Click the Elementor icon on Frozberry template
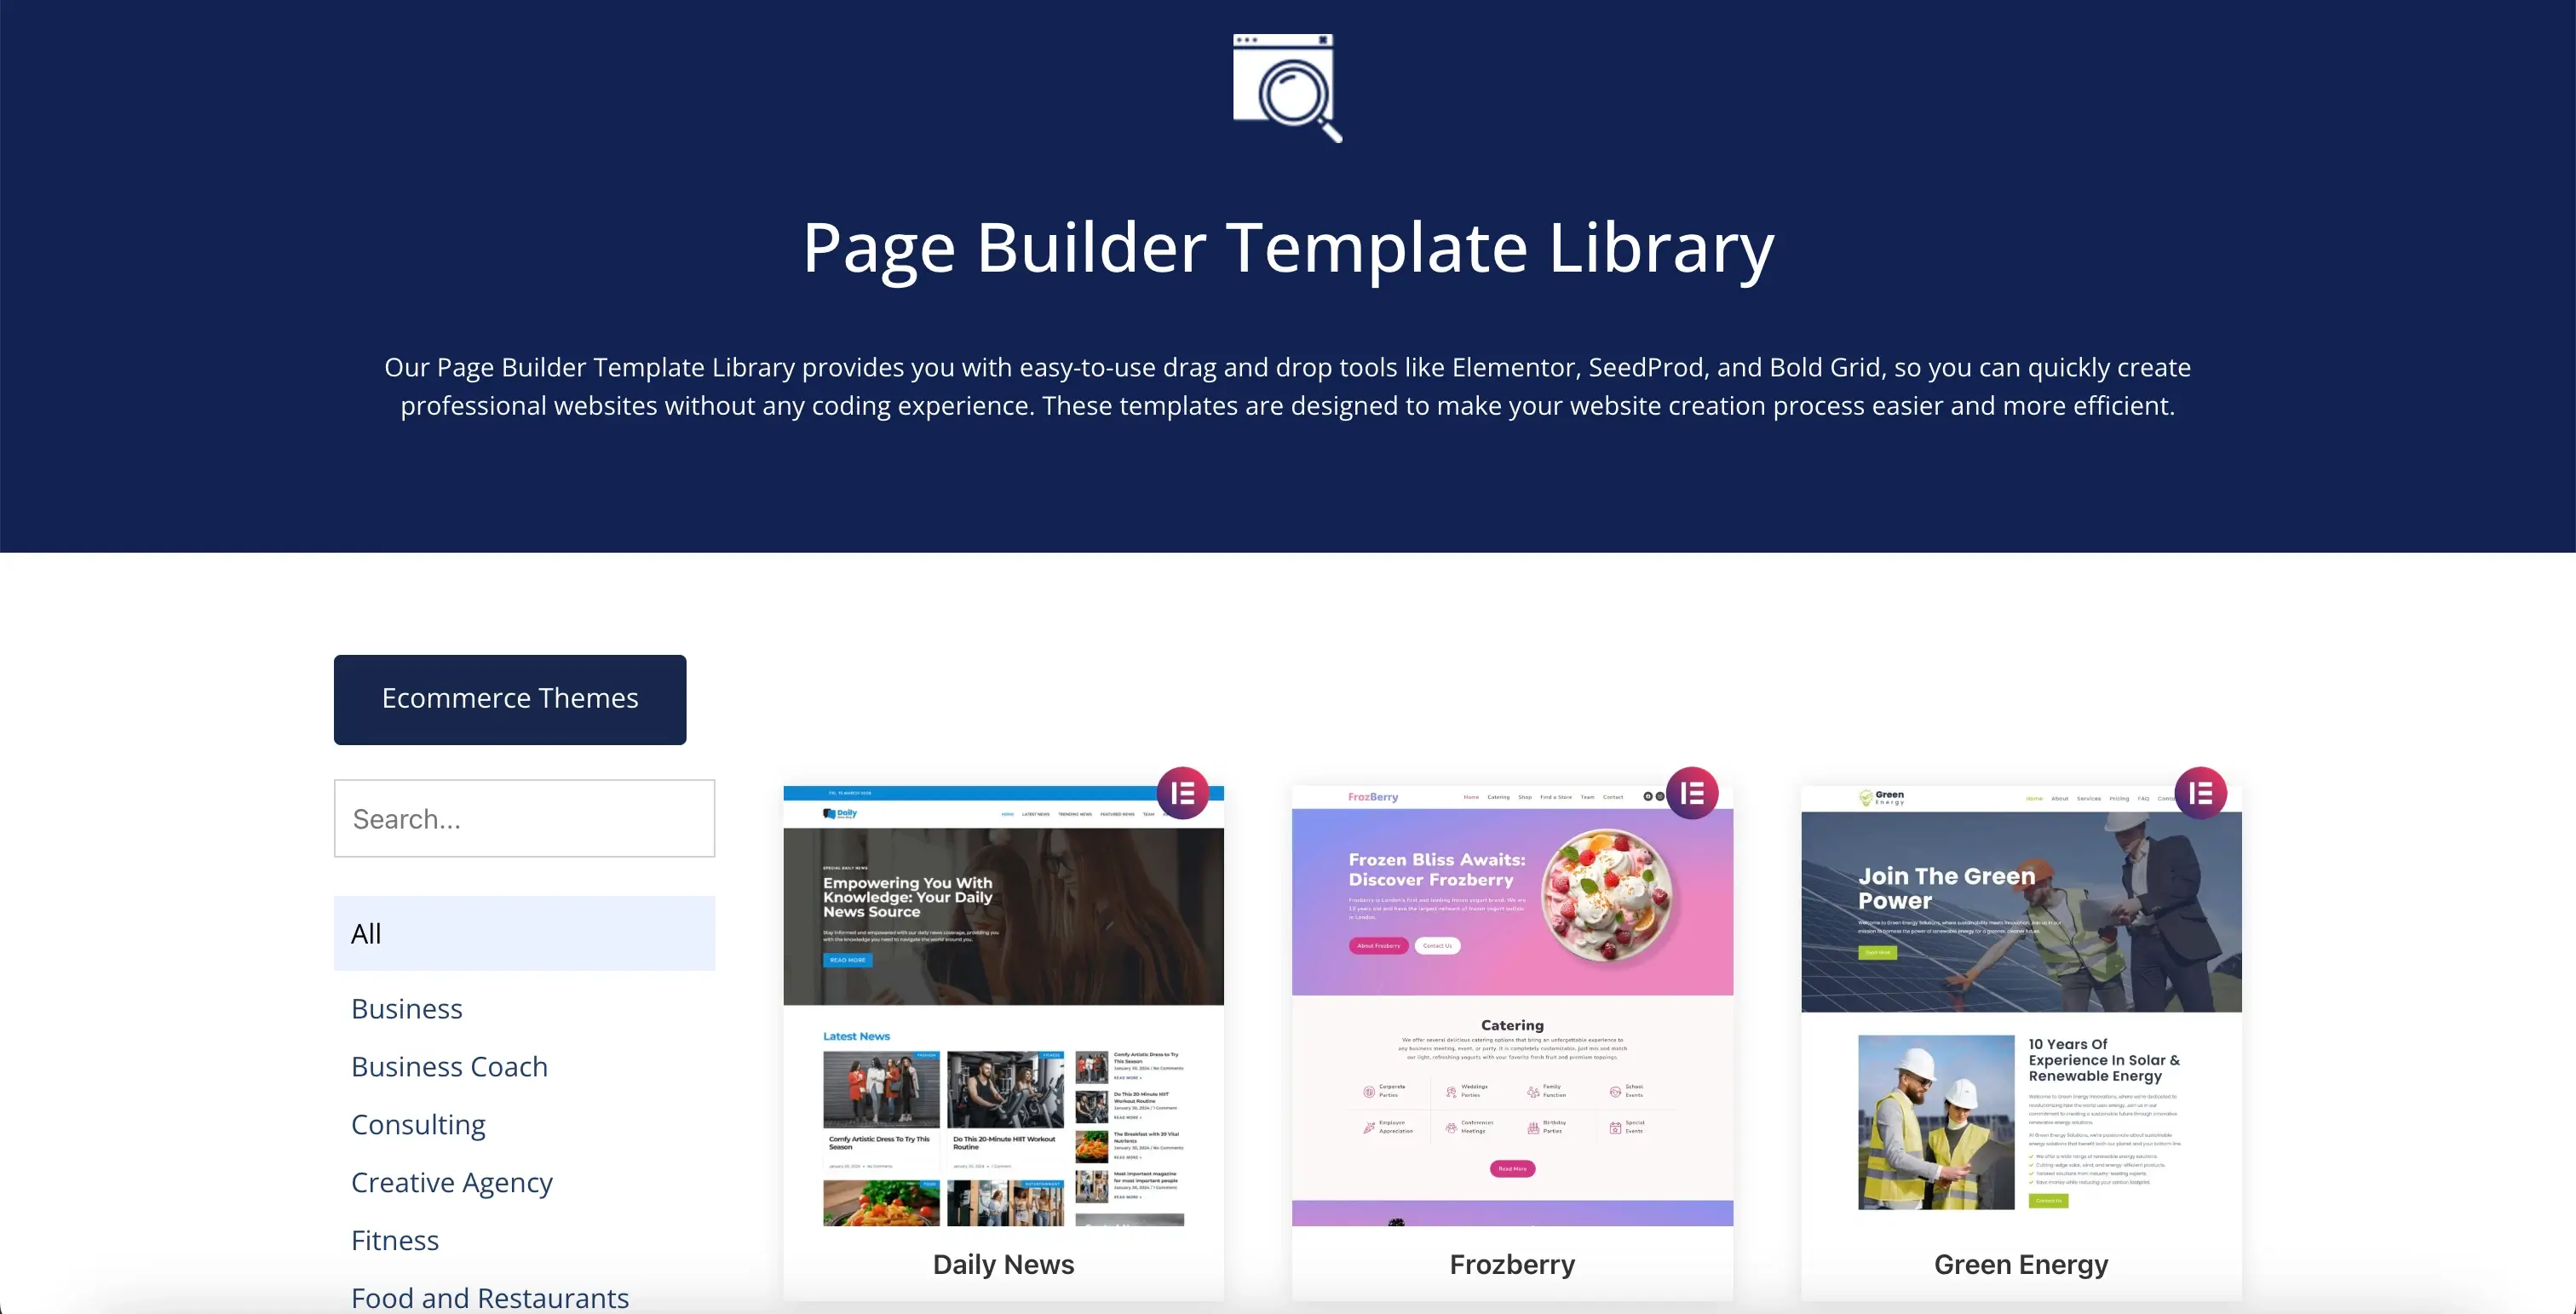 click(x=1693, y=793)
